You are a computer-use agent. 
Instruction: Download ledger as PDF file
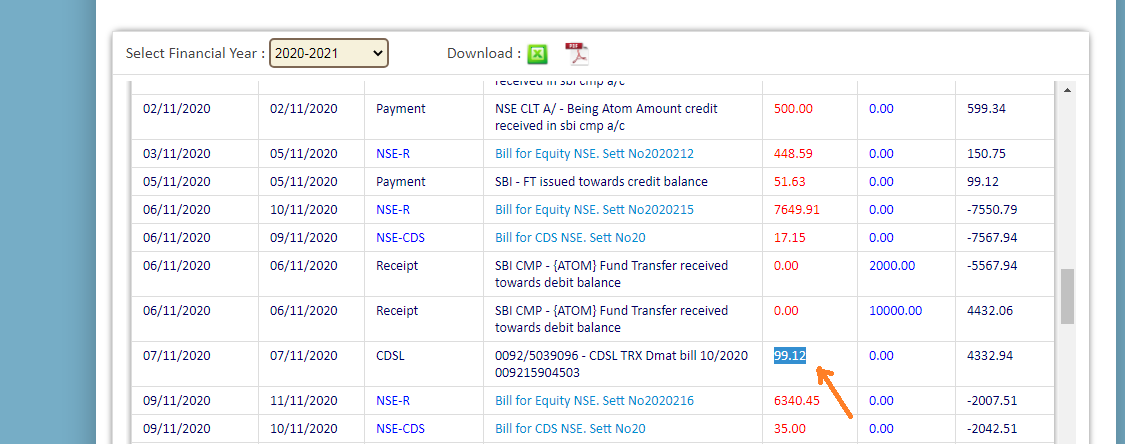pyautogui.click(x=576, y=53)
